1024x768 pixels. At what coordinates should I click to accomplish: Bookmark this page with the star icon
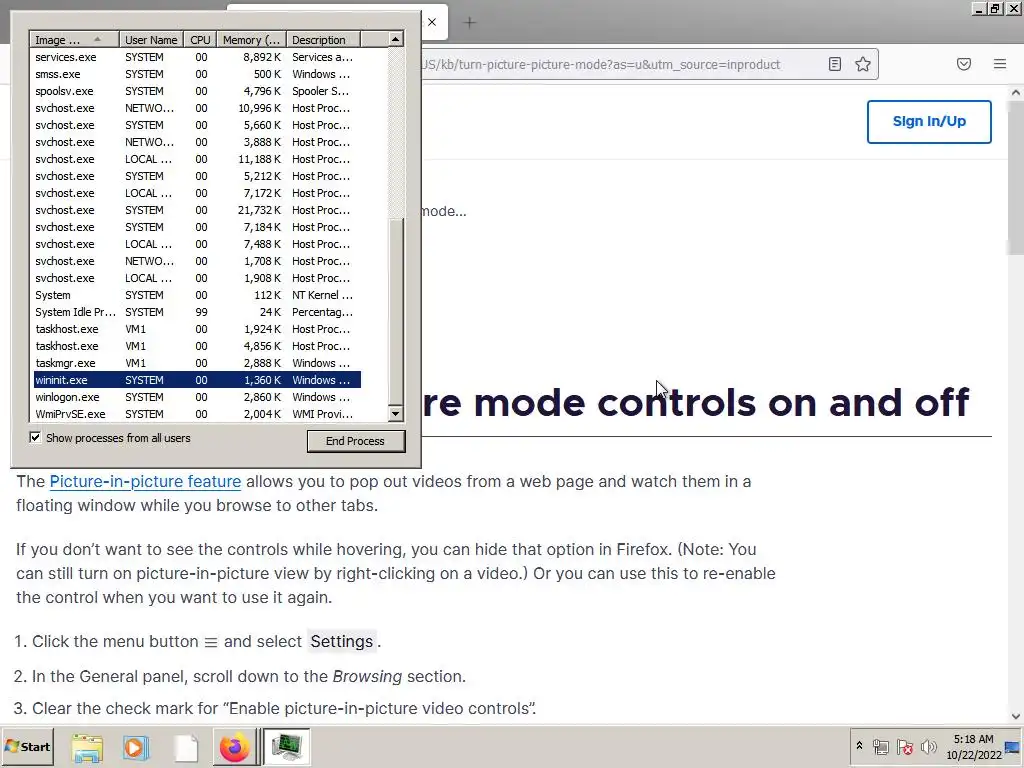point(863,64)
